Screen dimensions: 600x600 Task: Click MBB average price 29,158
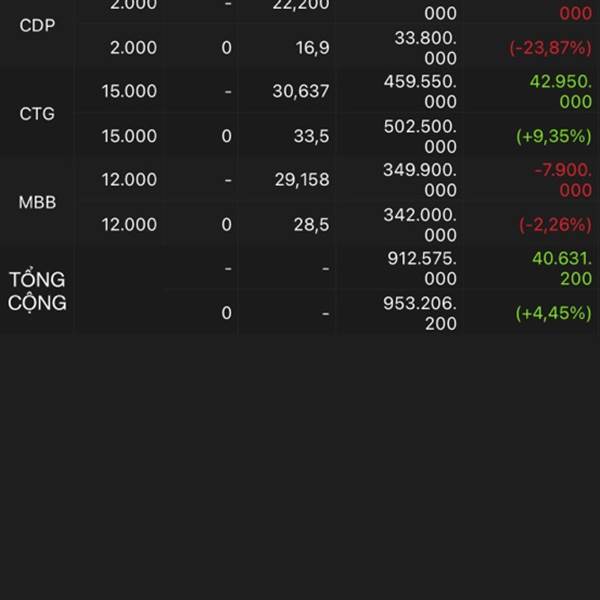(302, 180)
